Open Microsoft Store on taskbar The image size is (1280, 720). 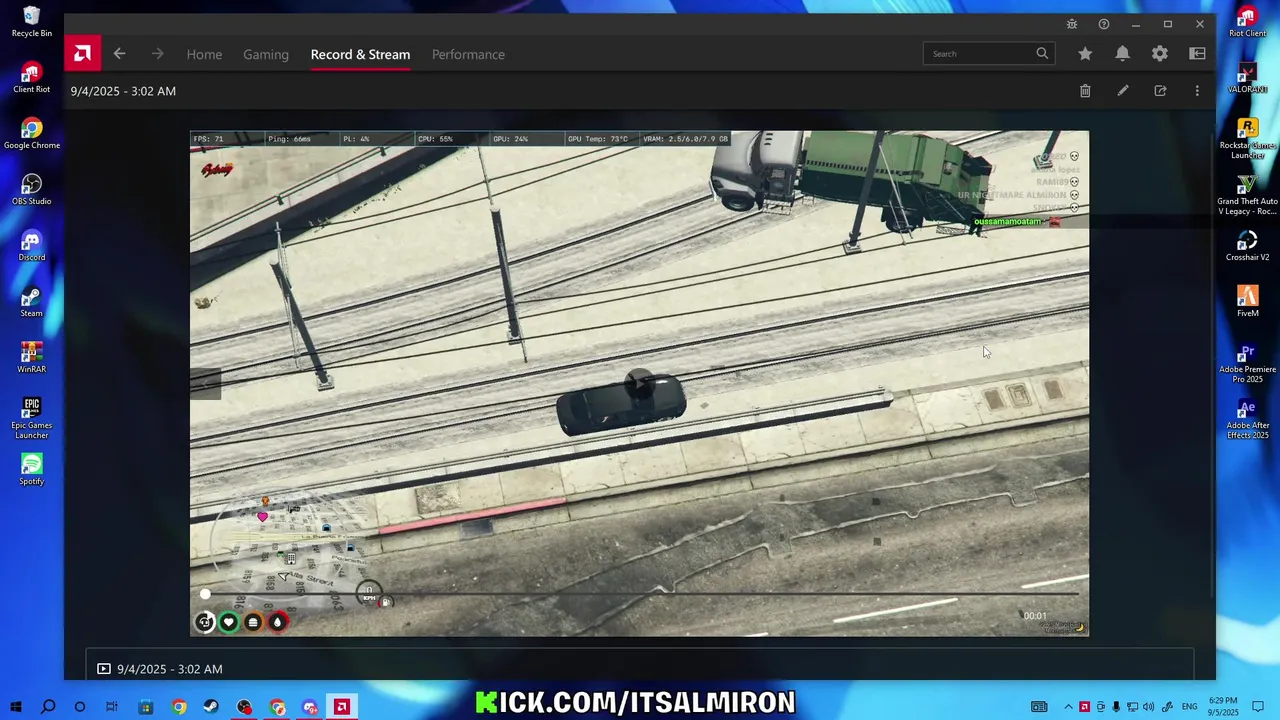pos(145,707)
